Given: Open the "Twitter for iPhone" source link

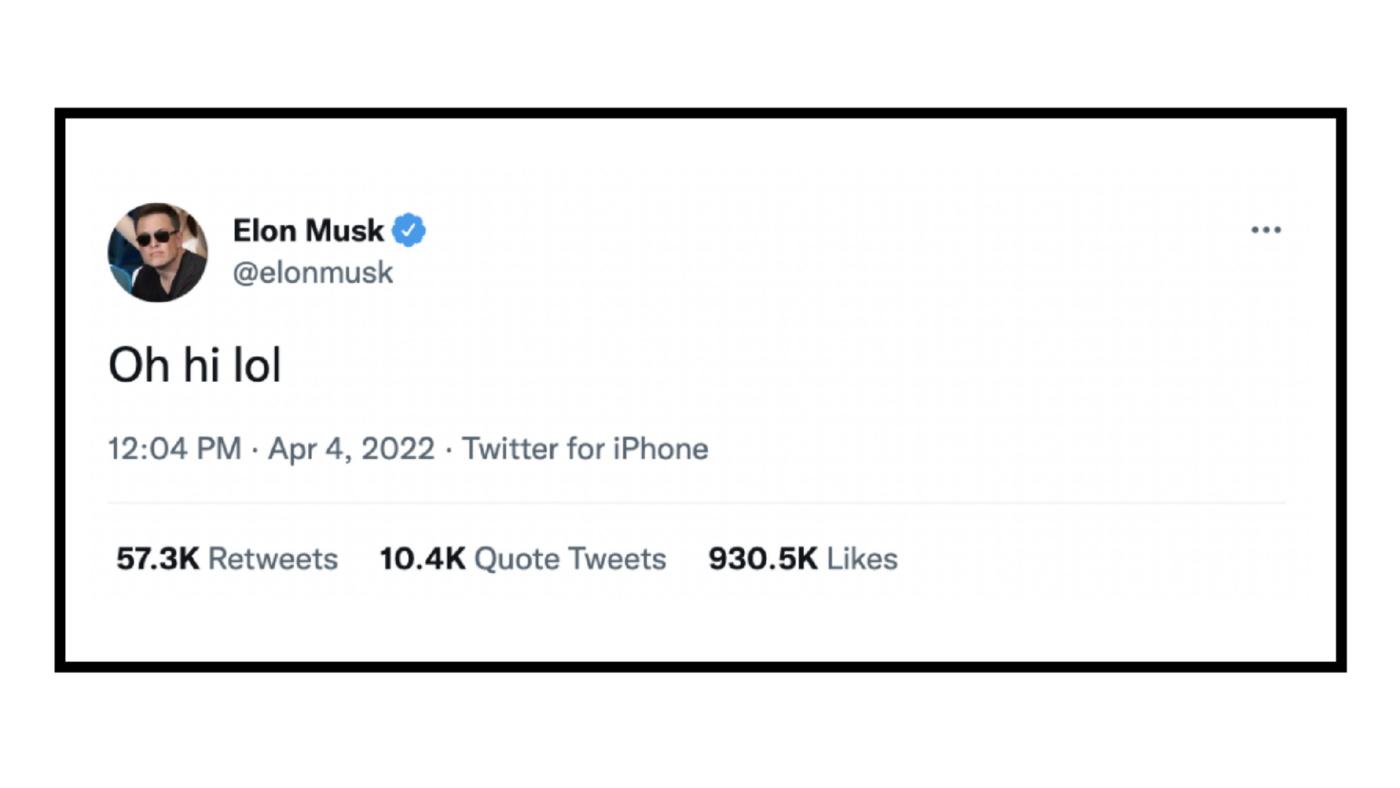Looking at the screenshot, I should pyautogui.click(x=585, y=449).
